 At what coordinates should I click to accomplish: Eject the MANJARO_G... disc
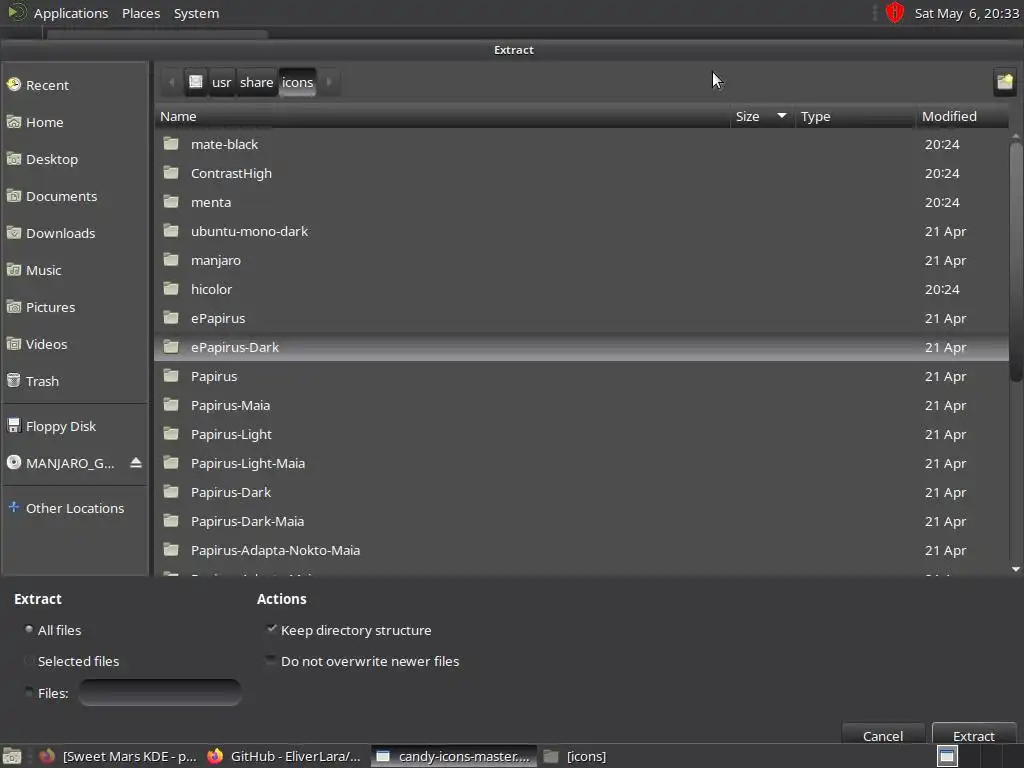click(136, 463)
